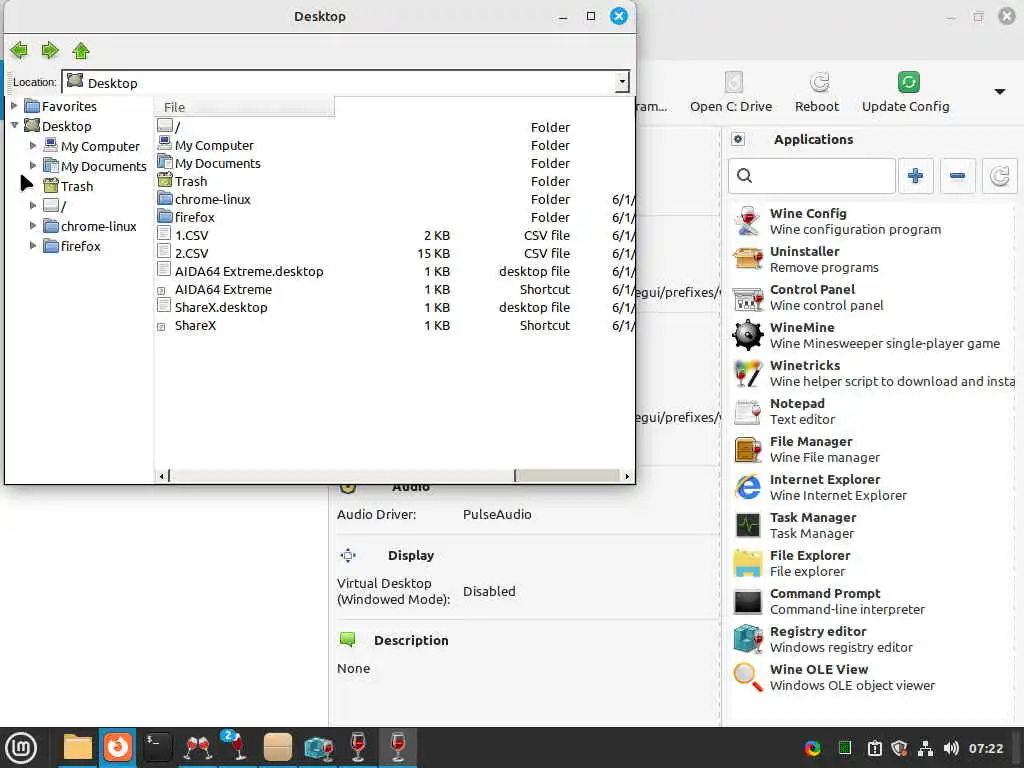This screenshot has width=1024, height=768.
Task: Go back using the green left arrow
Action: pos(19,50)
